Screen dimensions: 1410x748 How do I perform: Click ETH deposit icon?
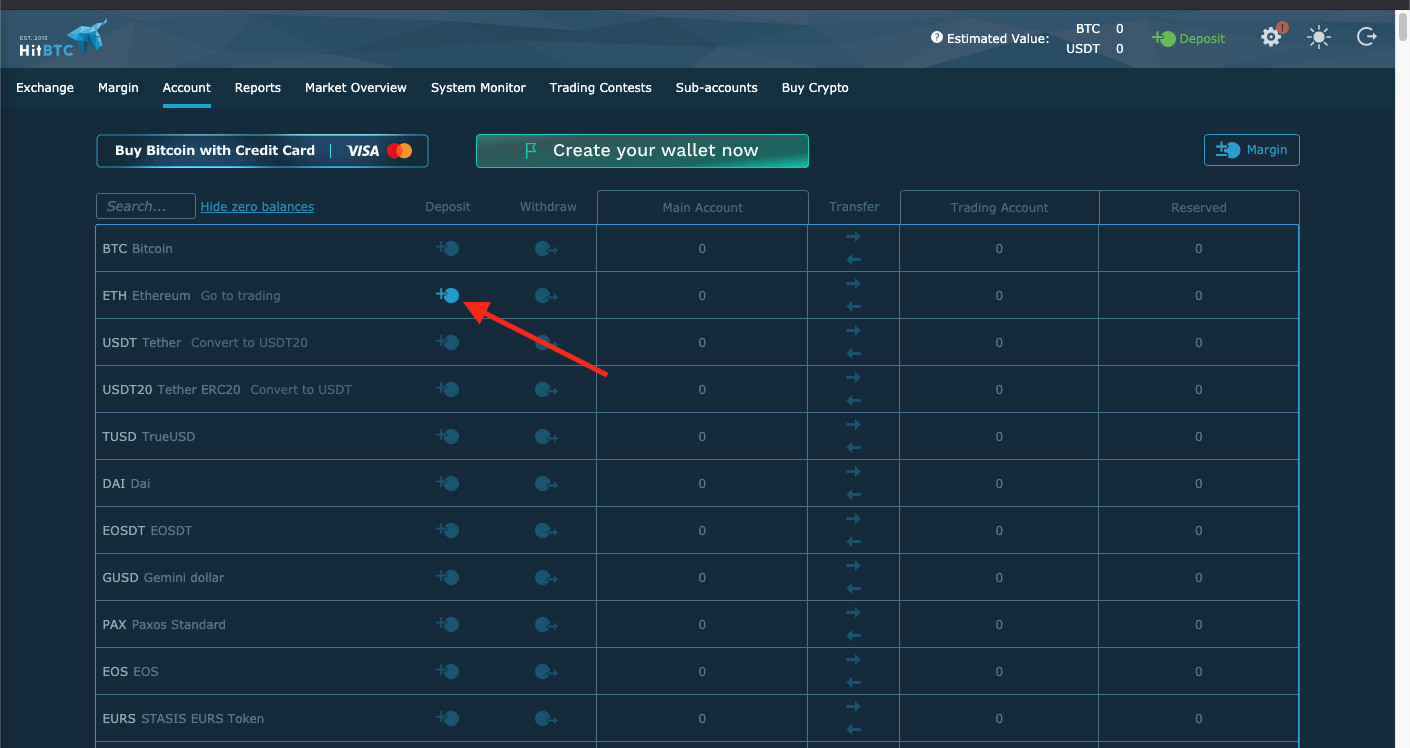[447, 295]
